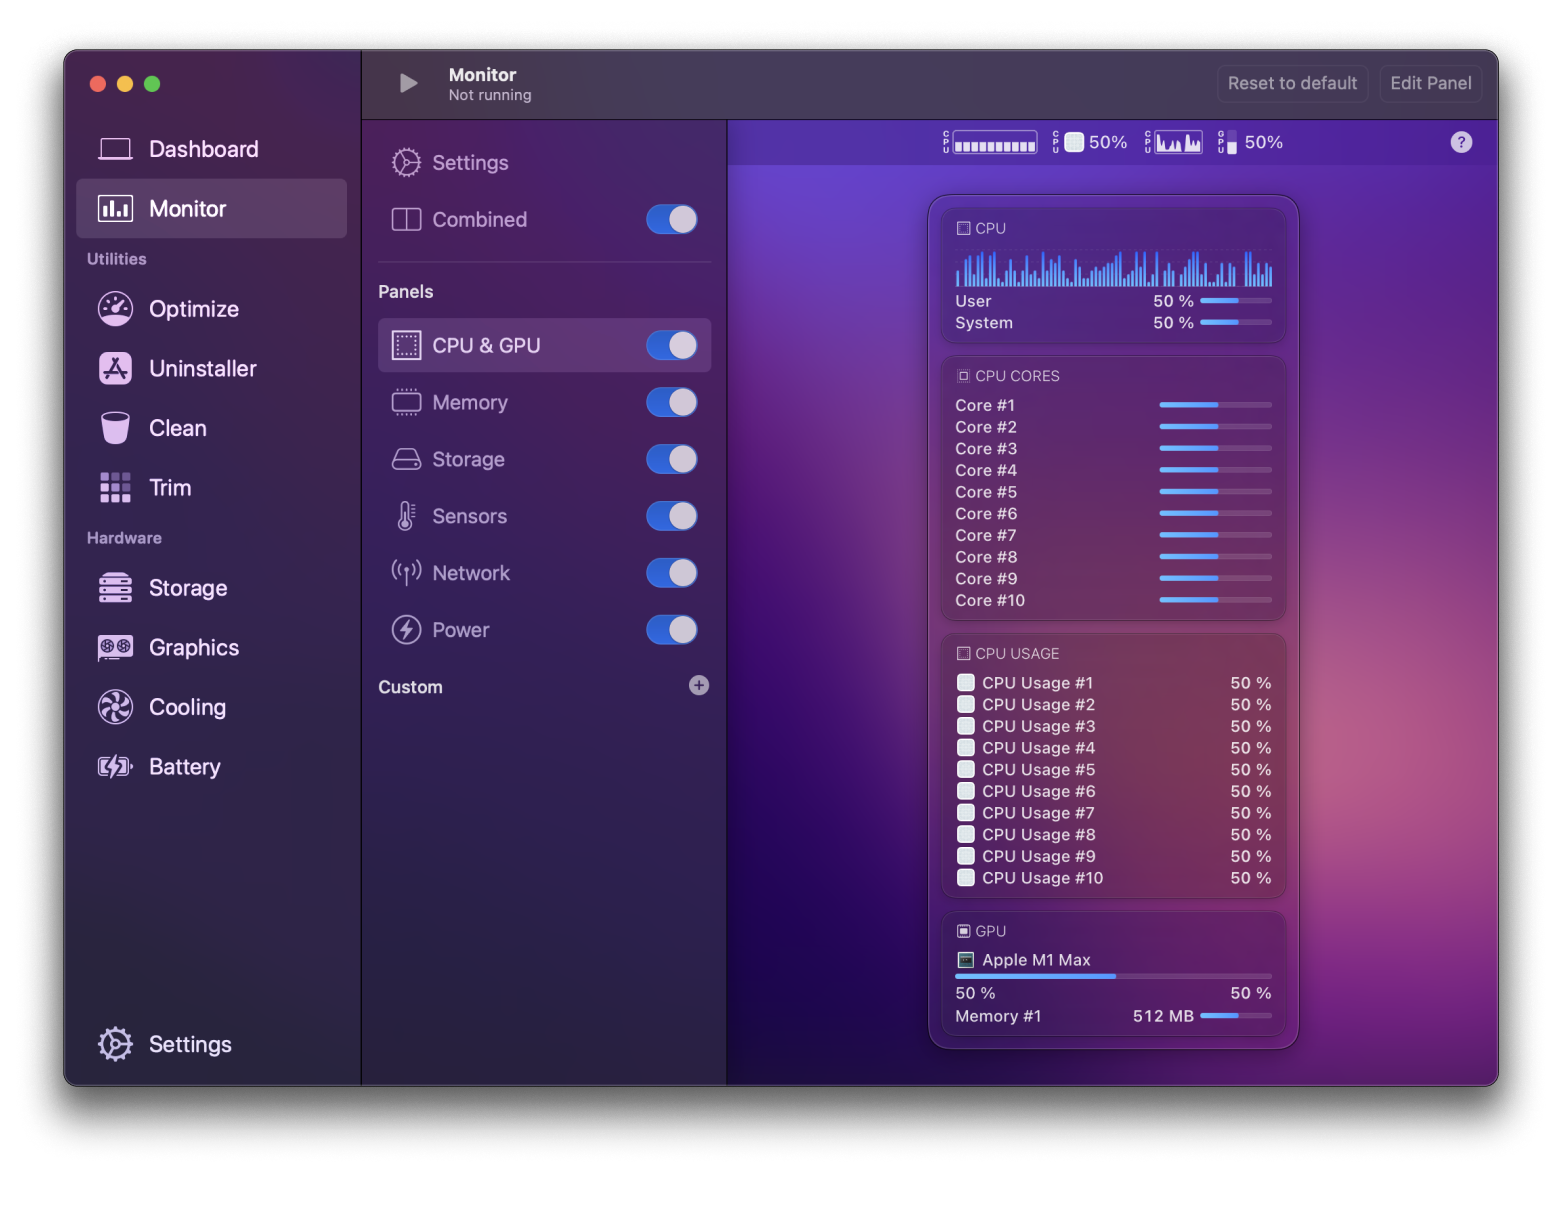Viewport: 1560px width, 1220px height.
Task: Click the Network antenna icon
Action: 406,573
